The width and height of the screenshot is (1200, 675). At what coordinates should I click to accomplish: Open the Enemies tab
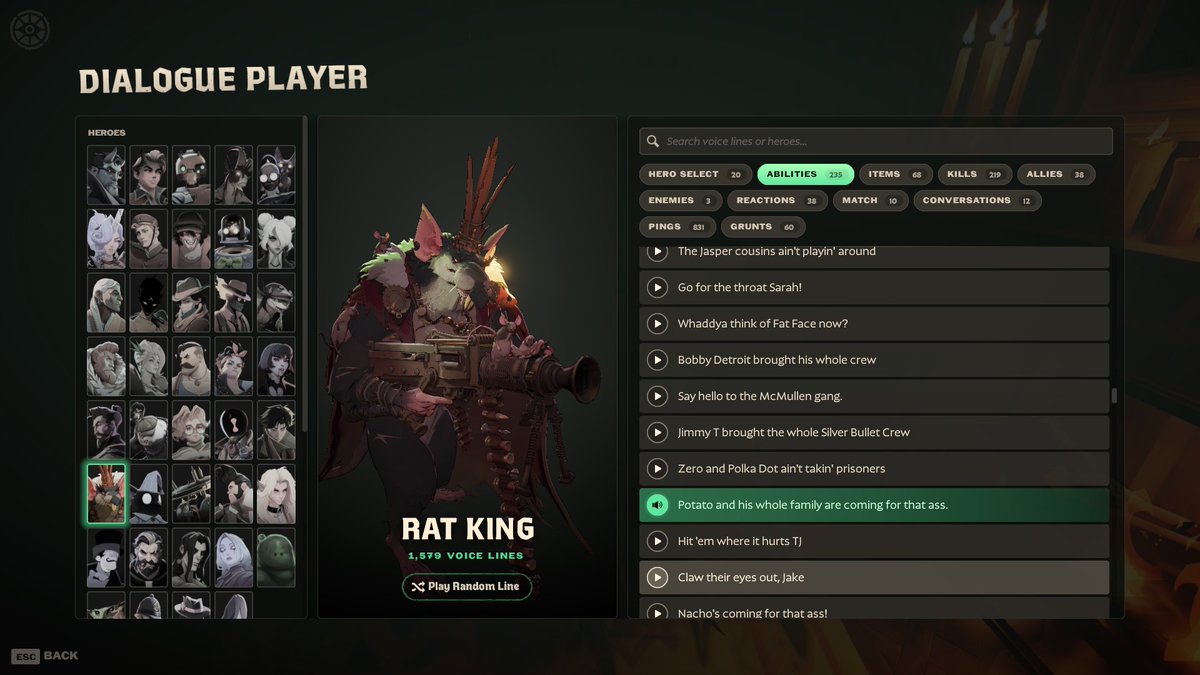680,201
